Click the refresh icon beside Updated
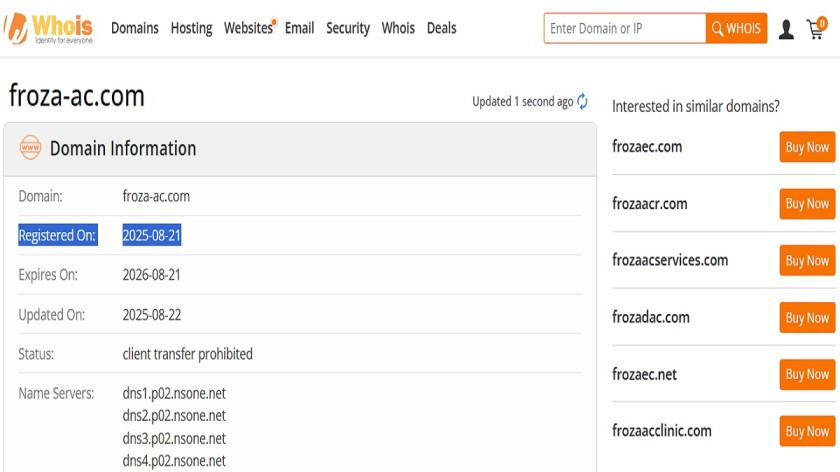 (x=582, y=101)
